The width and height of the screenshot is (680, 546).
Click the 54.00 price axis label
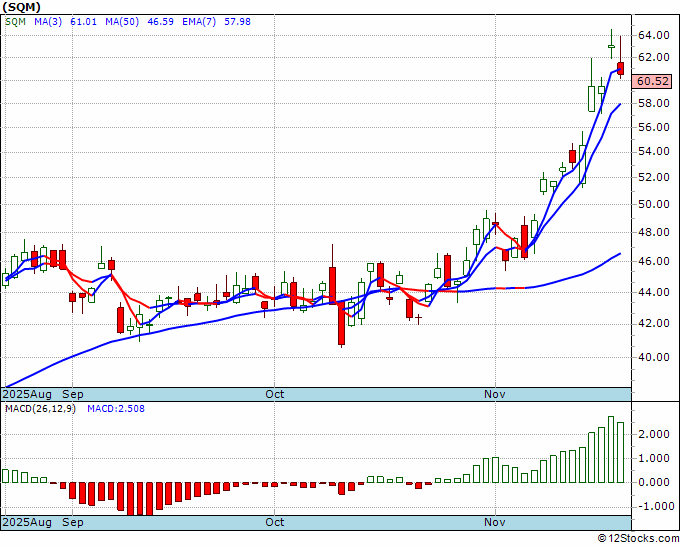[x=654, y=151]
